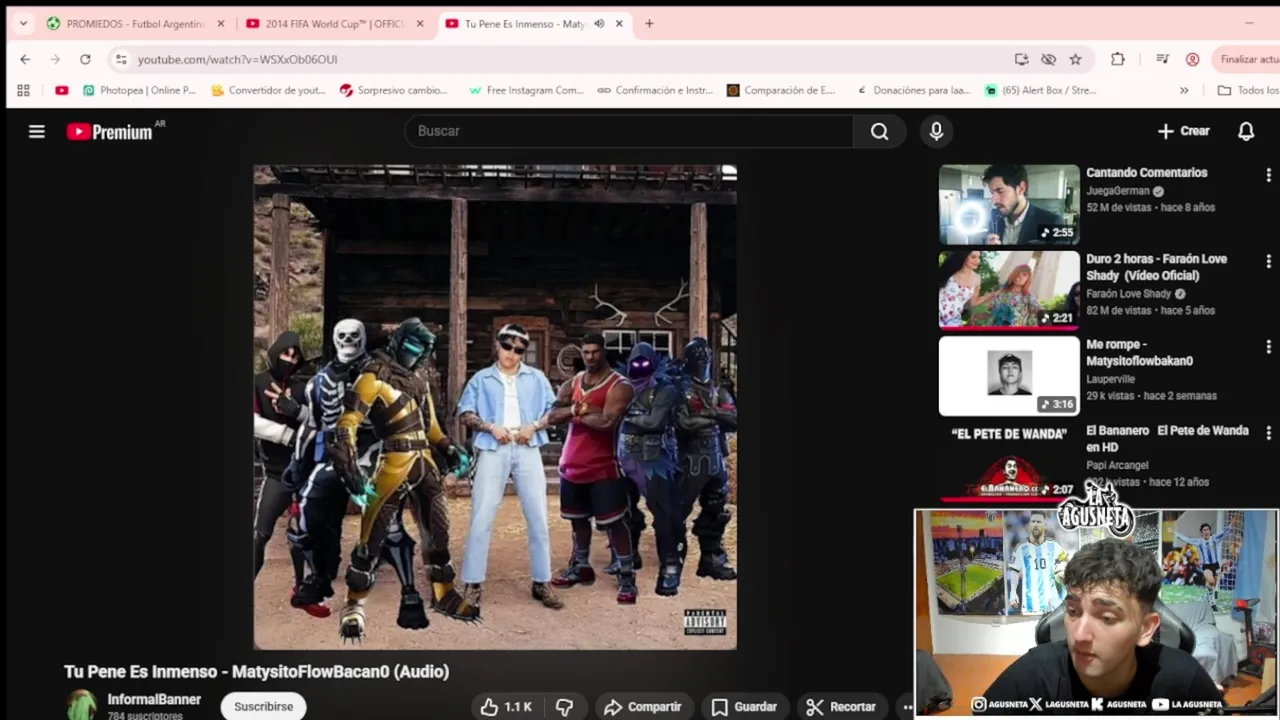
Task: Subscribe using the Suscribirse button
Action: pyautogui.click(x=264, y=706)
